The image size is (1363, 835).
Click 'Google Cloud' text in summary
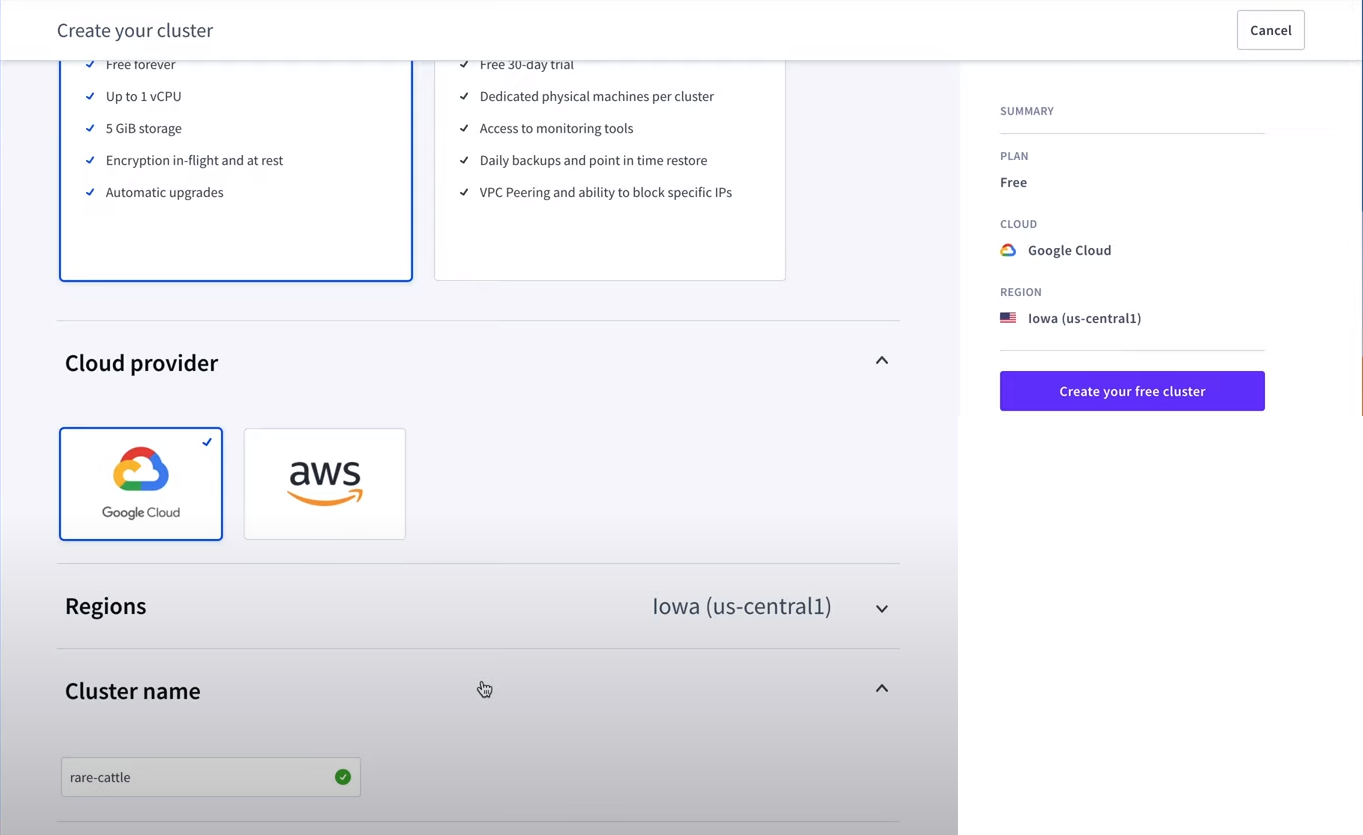(x=1070, y=250)
